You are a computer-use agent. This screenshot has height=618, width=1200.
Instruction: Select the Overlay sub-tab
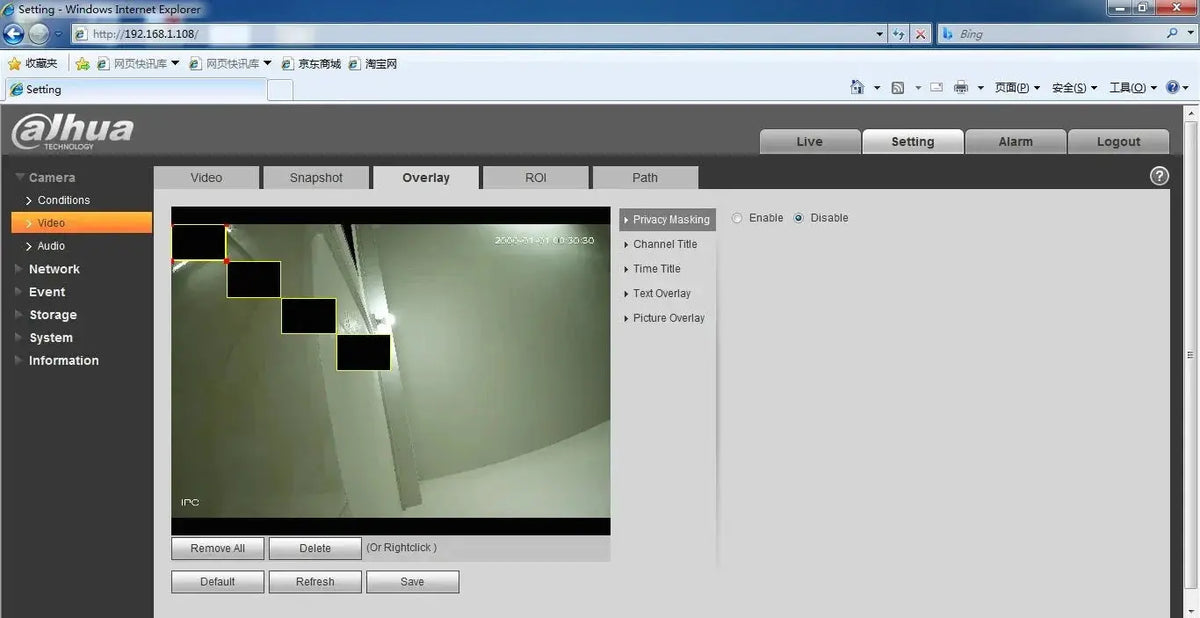(x=426, y=178)
